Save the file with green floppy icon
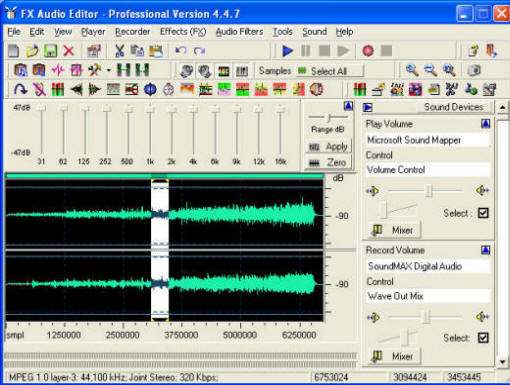Viewport: 510px width, 385px height. pos(50,51)
